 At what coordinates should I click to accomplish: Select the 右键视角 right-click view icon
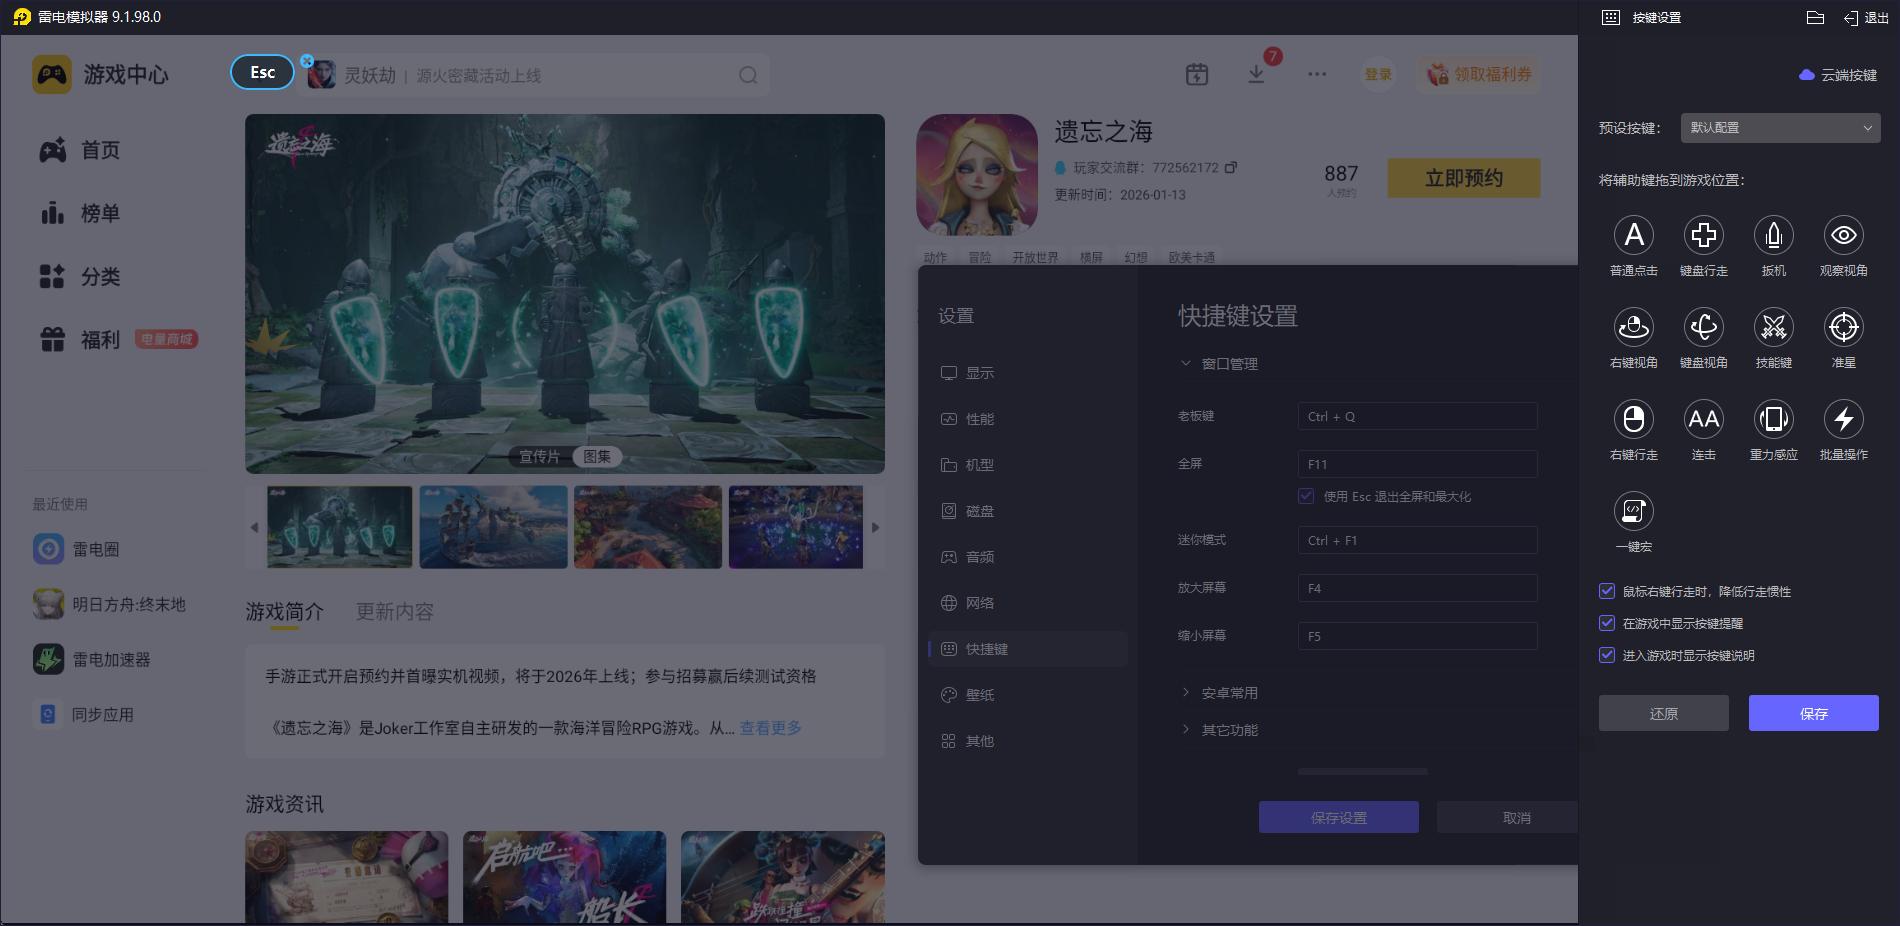coord(1634,328)
